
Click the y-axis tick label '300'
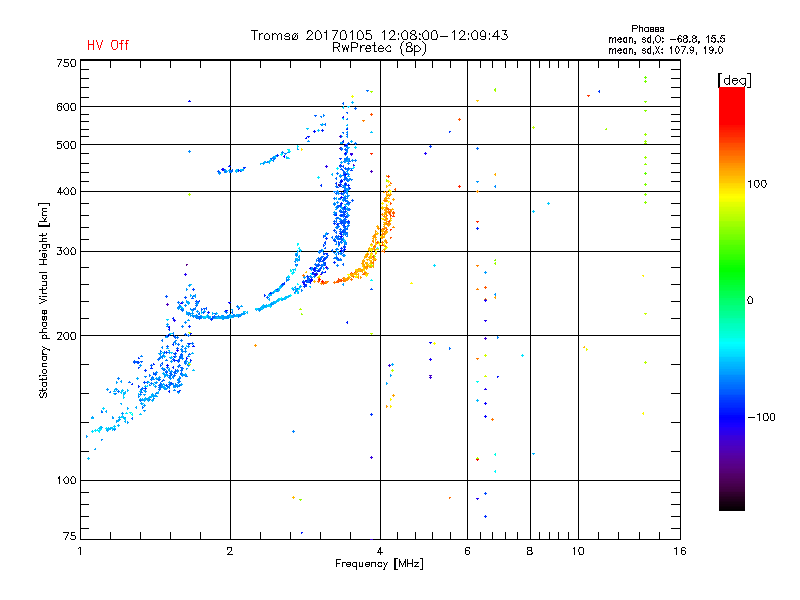66,252
